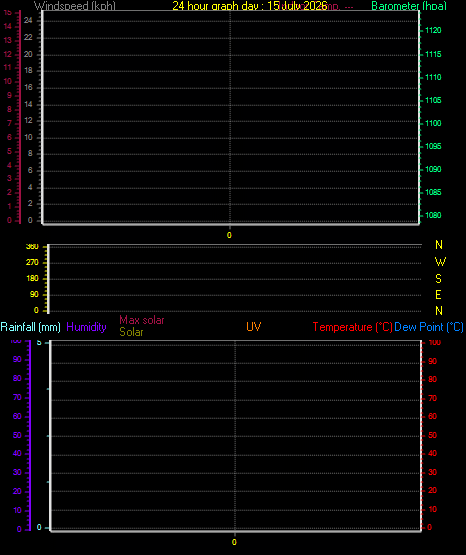Click the 40 value on red temperature axis
Image resolution: width=466 pixels, height=555 pixels.
tap(432, 453)
